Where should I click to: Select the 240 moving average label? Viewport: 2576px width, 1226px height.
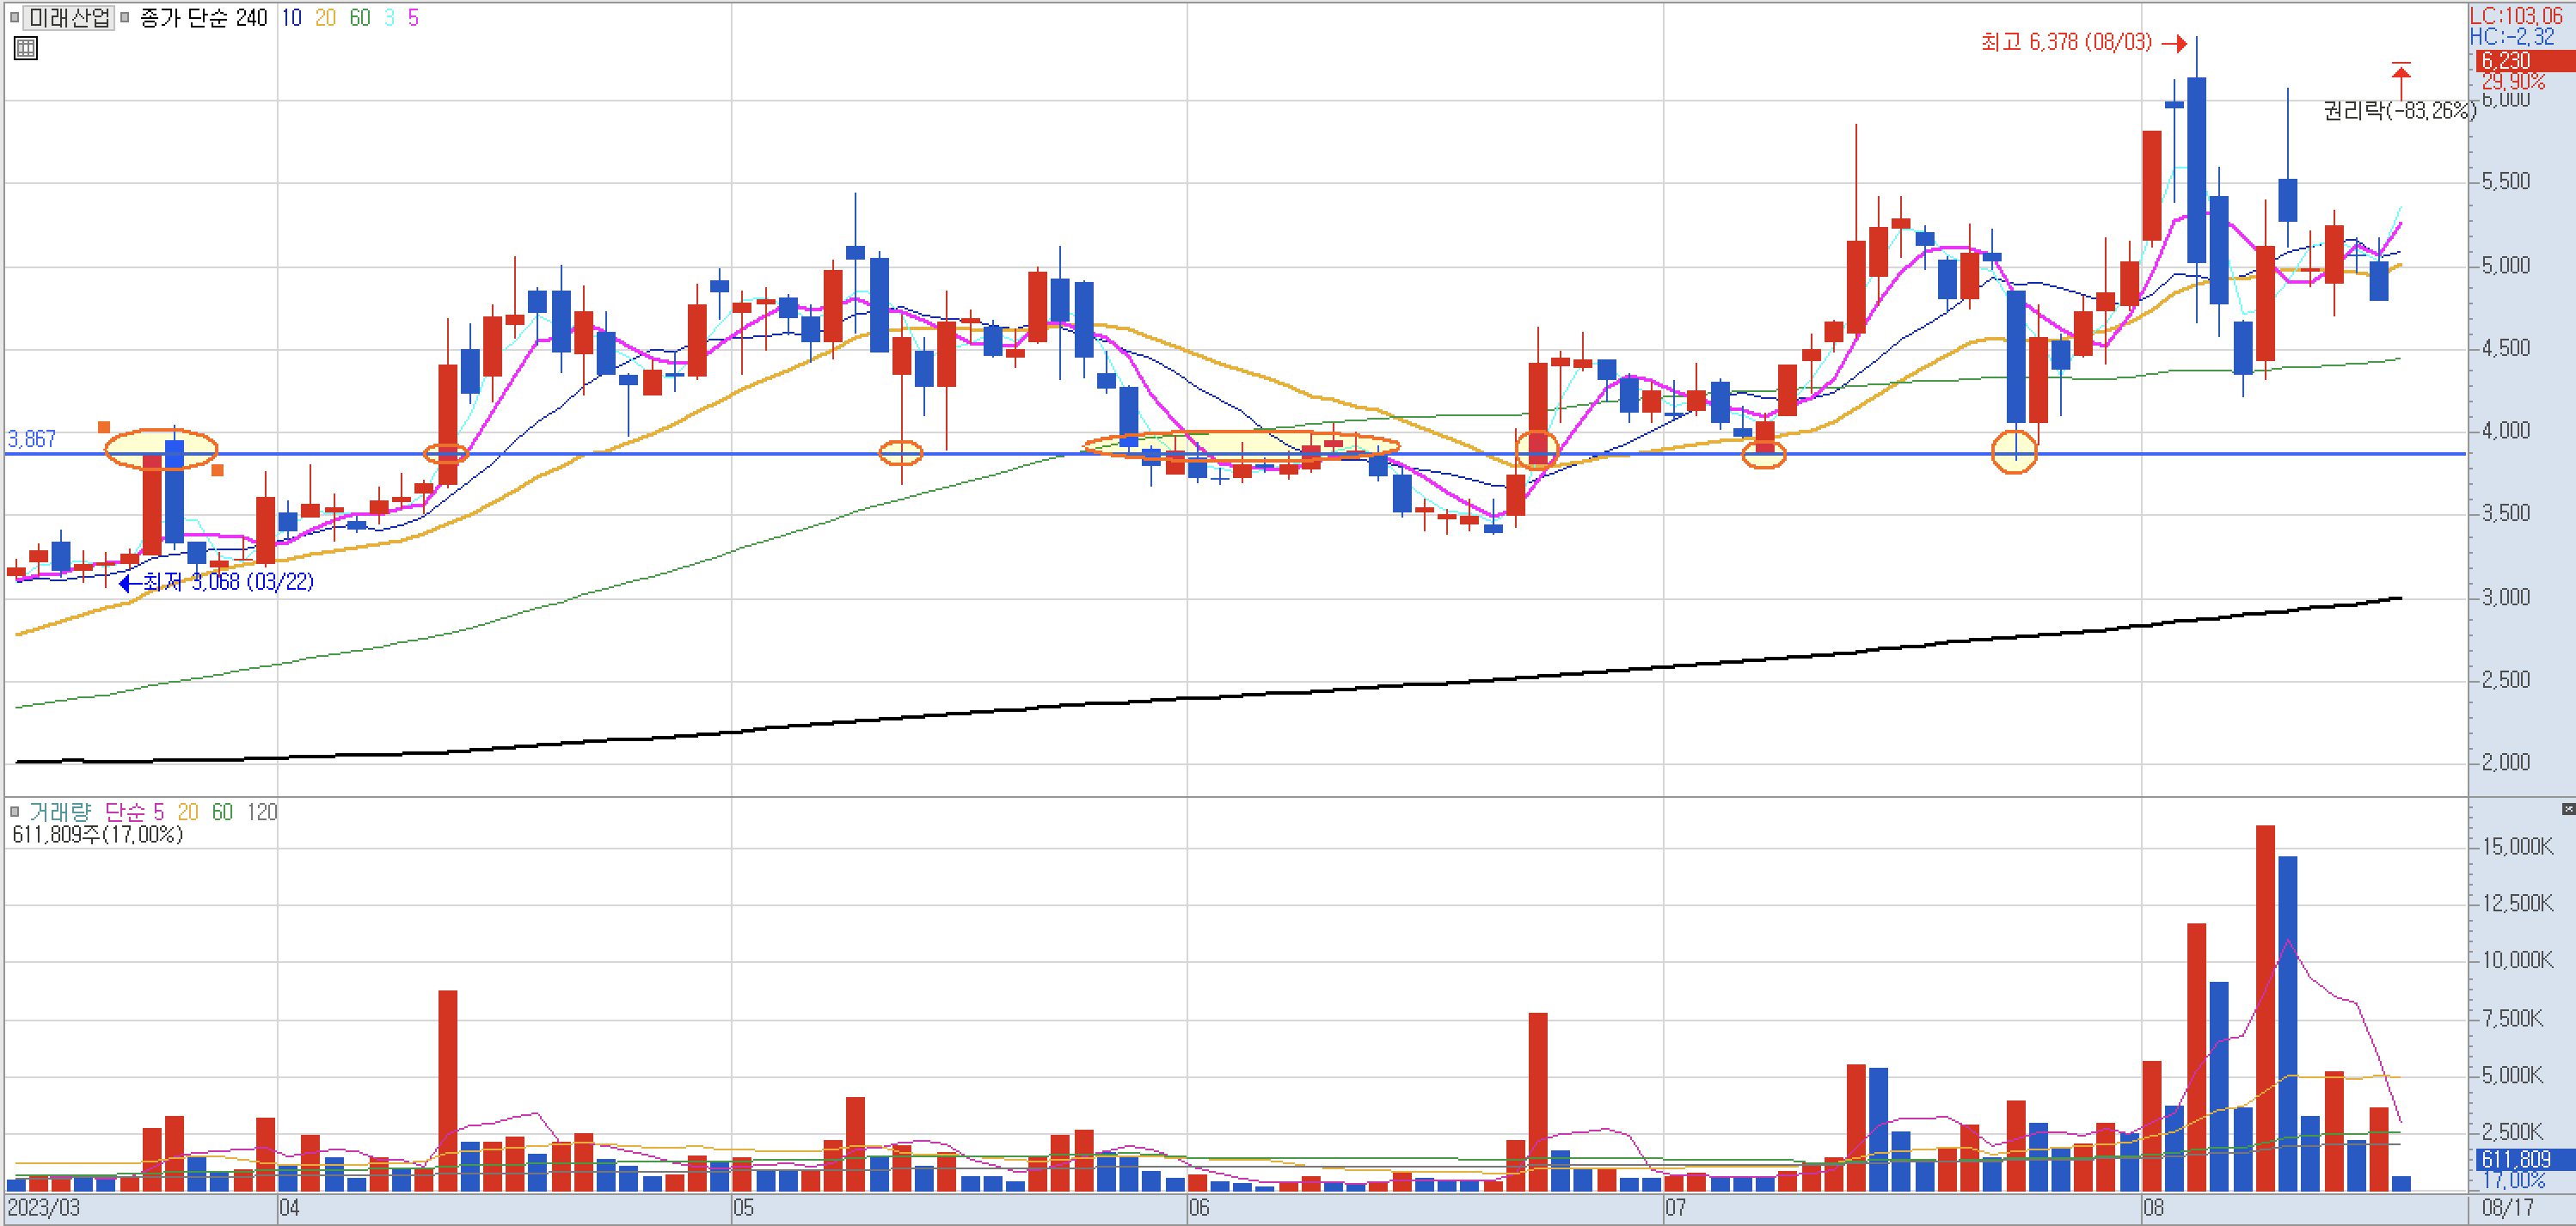251,18
